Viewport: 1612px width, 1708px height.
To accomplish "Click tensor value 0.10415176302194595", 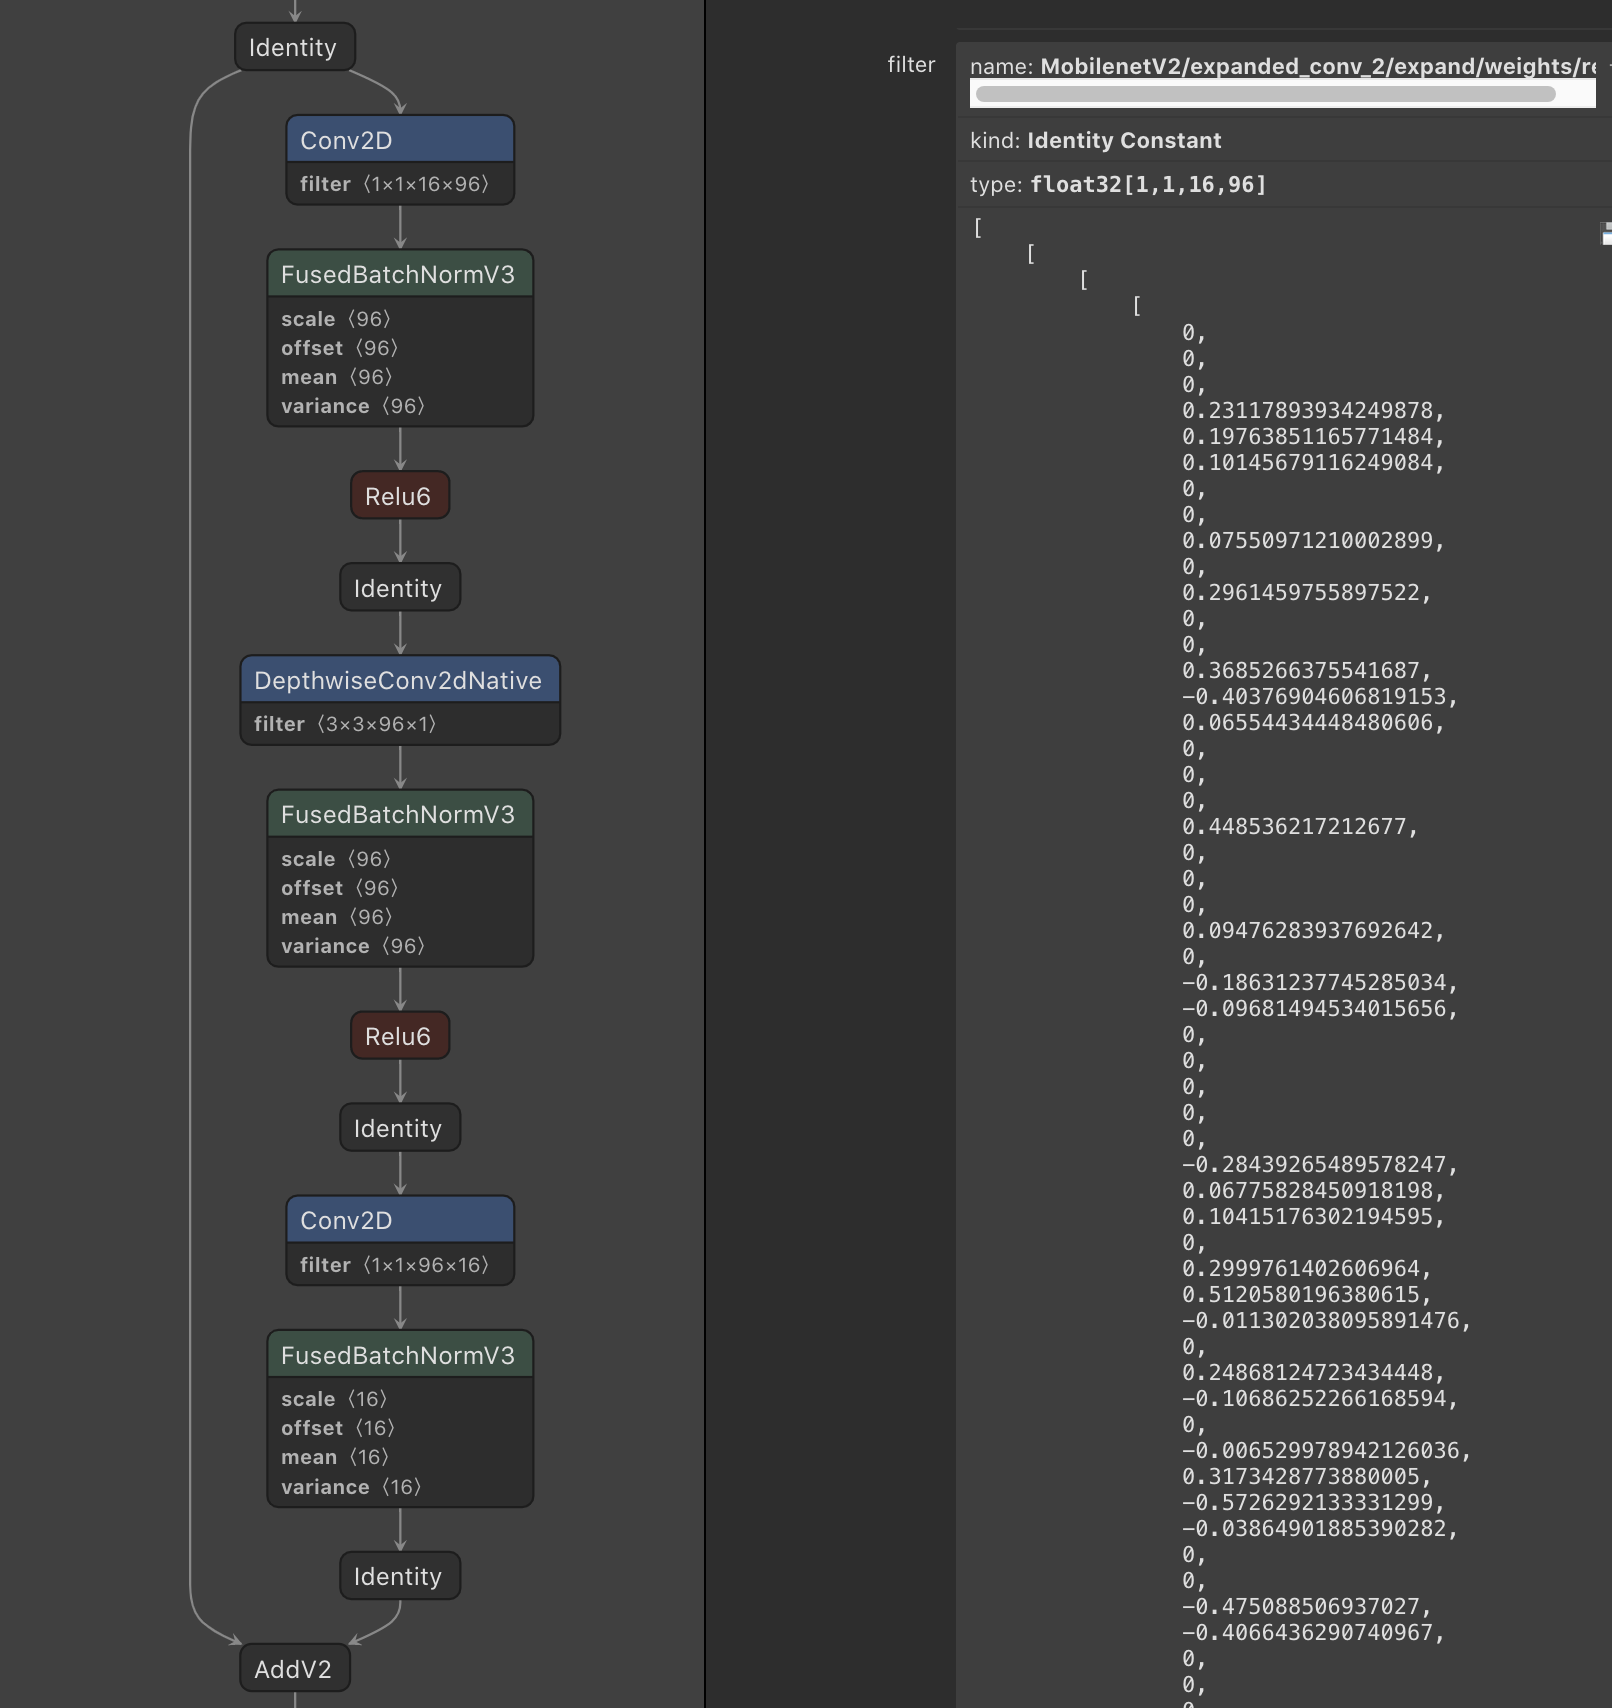I will pos(1313,1216).
